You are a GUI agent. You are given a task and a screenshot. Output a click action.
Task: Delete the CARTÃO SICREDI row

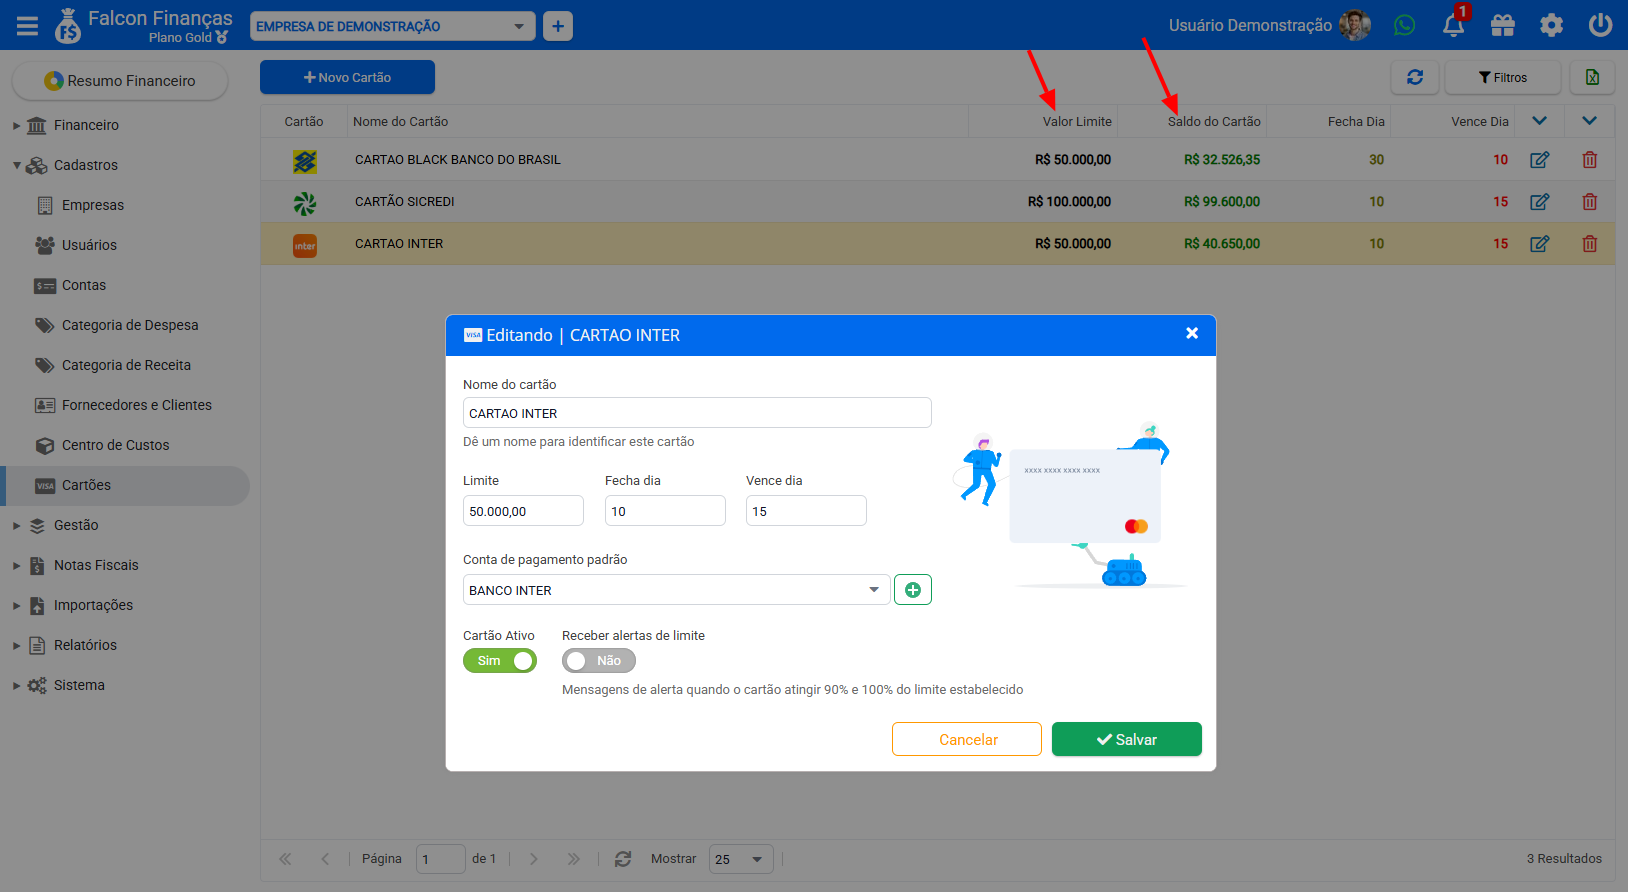point(1589,202)
